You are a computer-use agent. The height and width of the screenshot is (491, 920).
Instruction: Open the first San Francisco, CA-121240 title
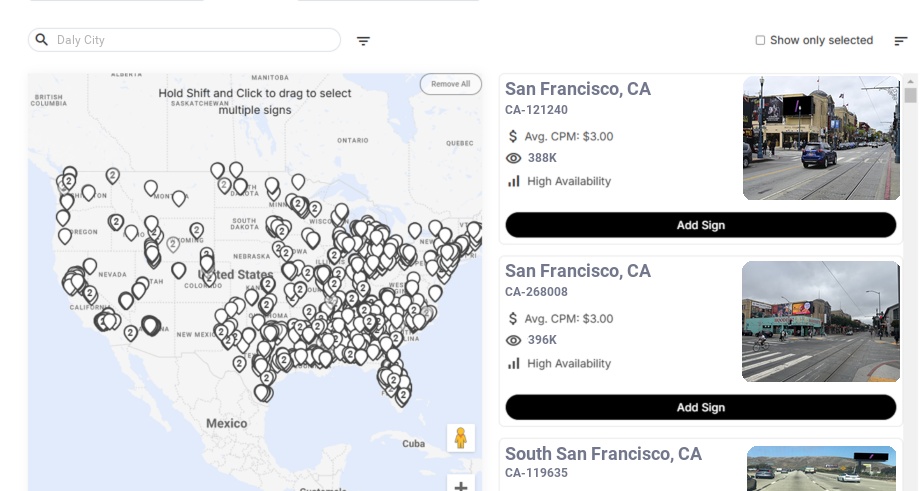pyautogui.click(x=577, y=89)
